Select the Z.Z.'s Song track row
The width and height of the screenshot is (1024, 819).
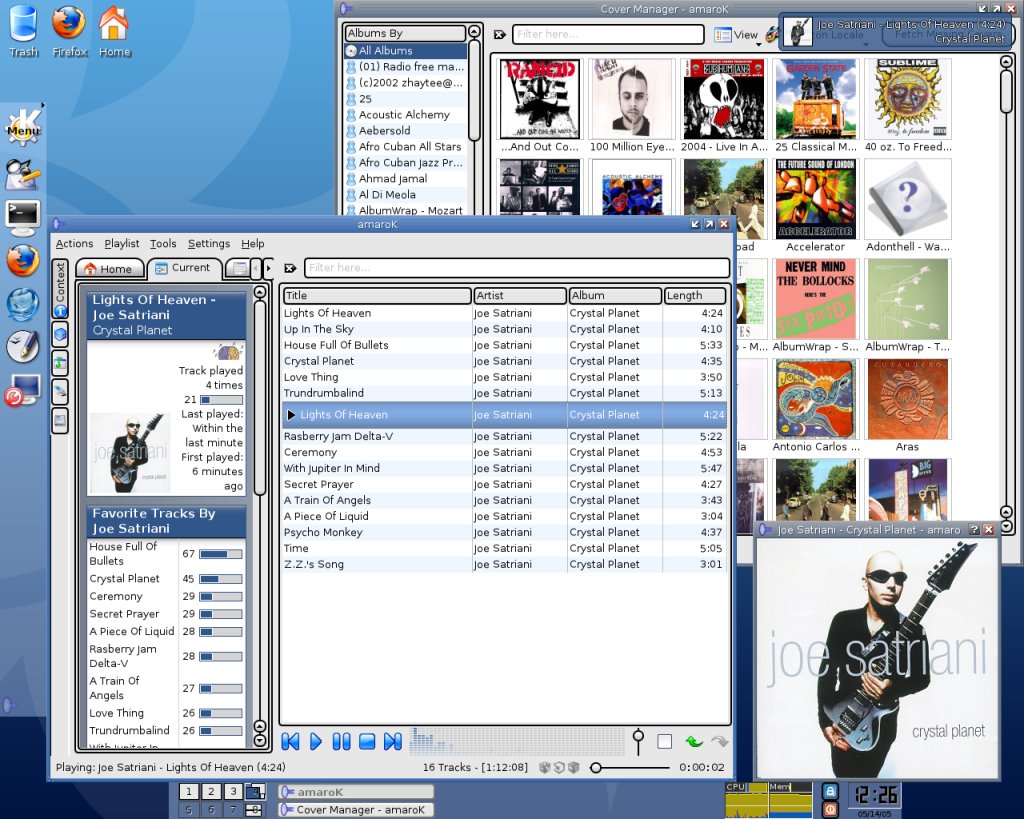(504, 564)
